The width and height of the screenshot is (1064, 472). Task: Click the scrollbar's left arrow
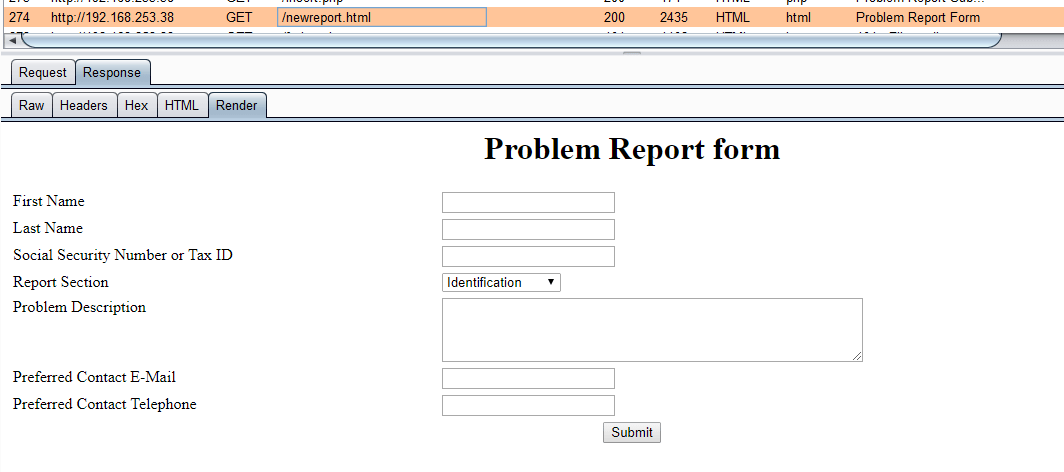13,40
